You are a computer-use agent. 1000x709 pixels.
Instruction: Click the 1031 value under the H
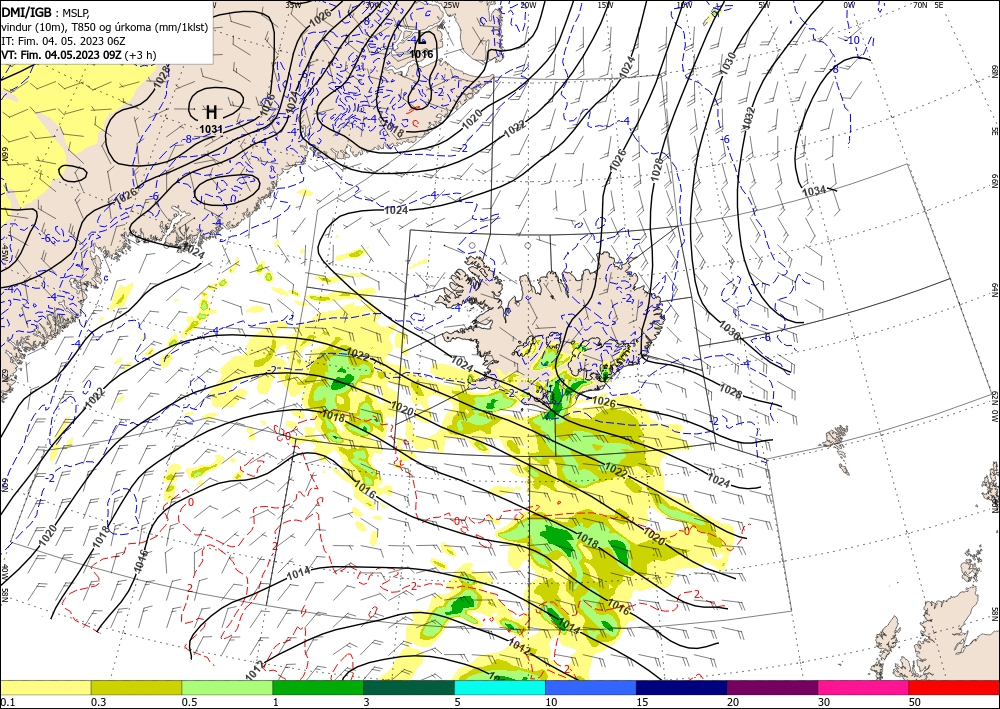[x=211, y=129]
